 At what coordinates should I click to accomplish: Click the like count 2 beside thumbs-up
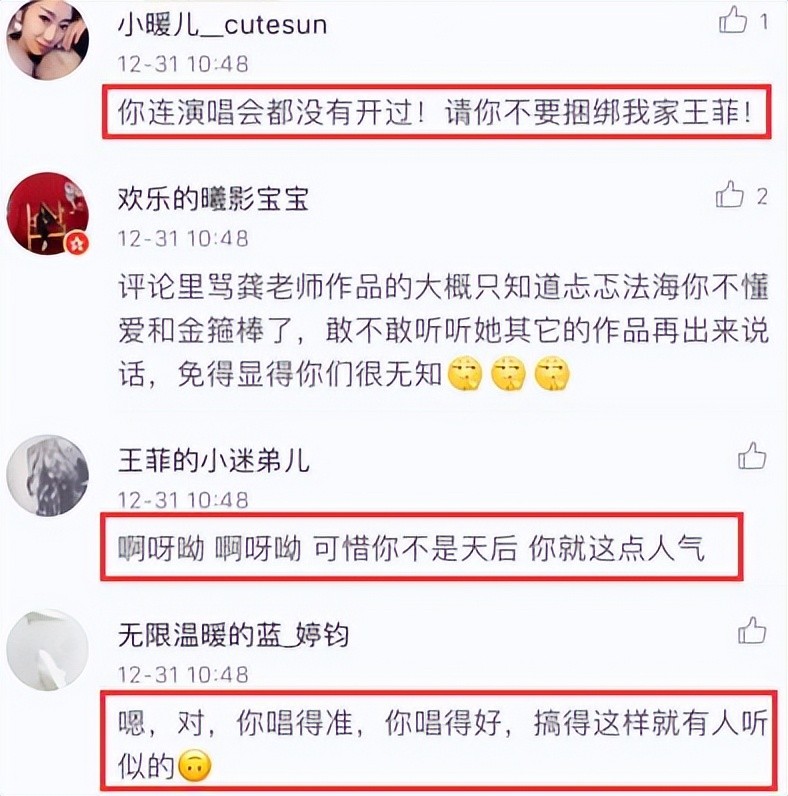[x=762, y=196]
